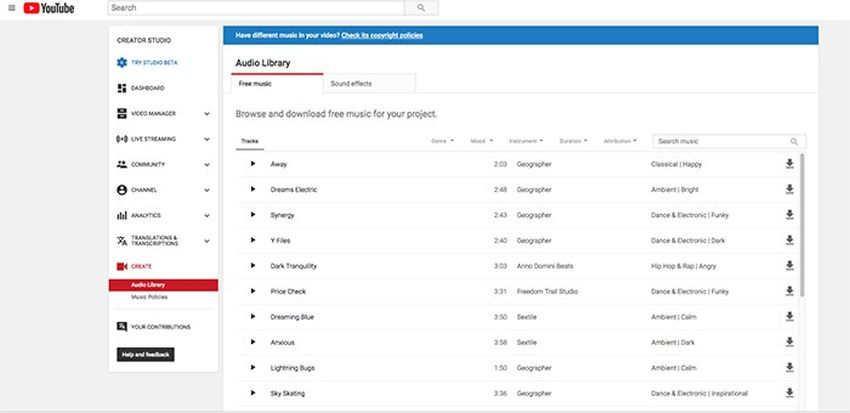Download the track Anxious
850x413 pixels.
coord(789,342)
